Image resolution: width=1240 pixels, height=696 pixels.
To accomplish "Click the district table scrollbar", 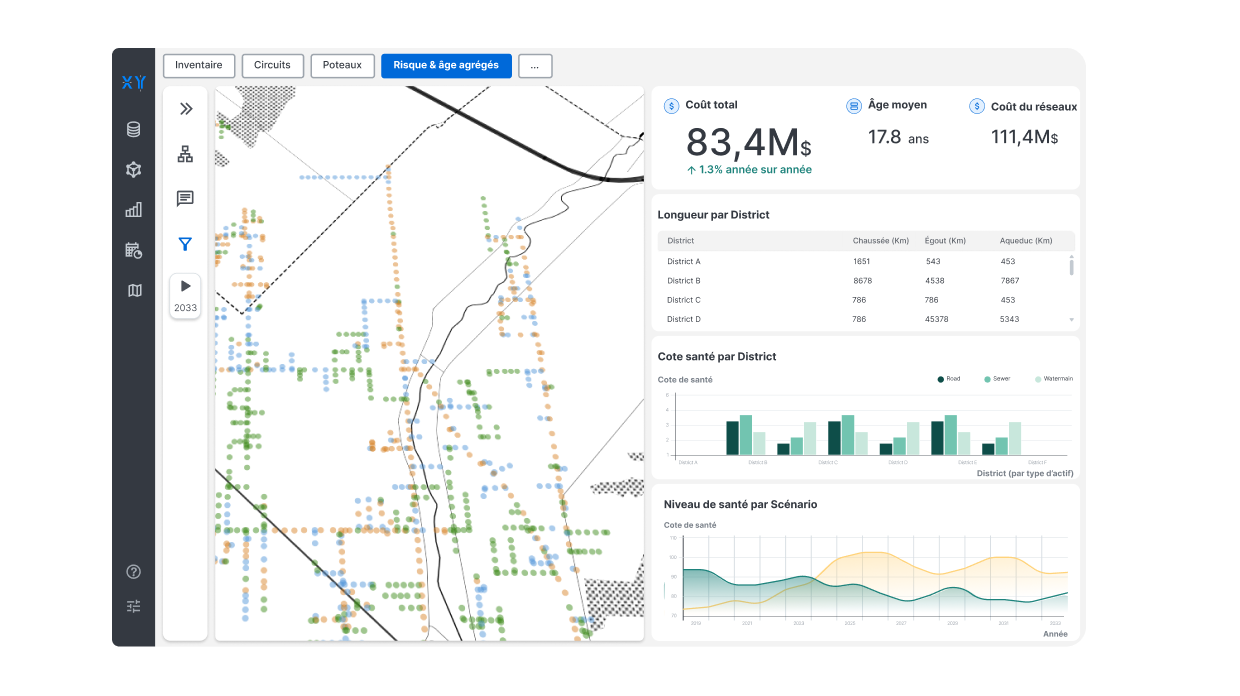I will (1071, 266).
